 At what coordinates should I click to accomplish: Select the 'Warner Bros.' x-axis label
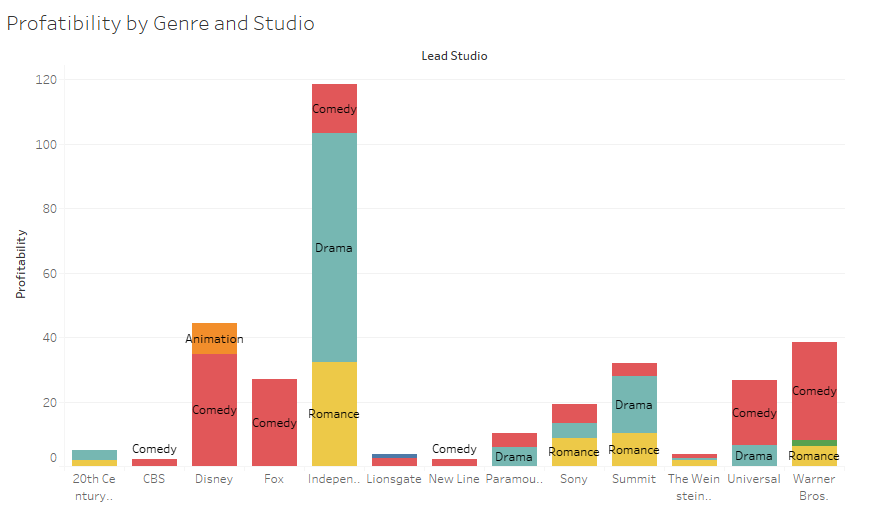click(x=814, y=487)
